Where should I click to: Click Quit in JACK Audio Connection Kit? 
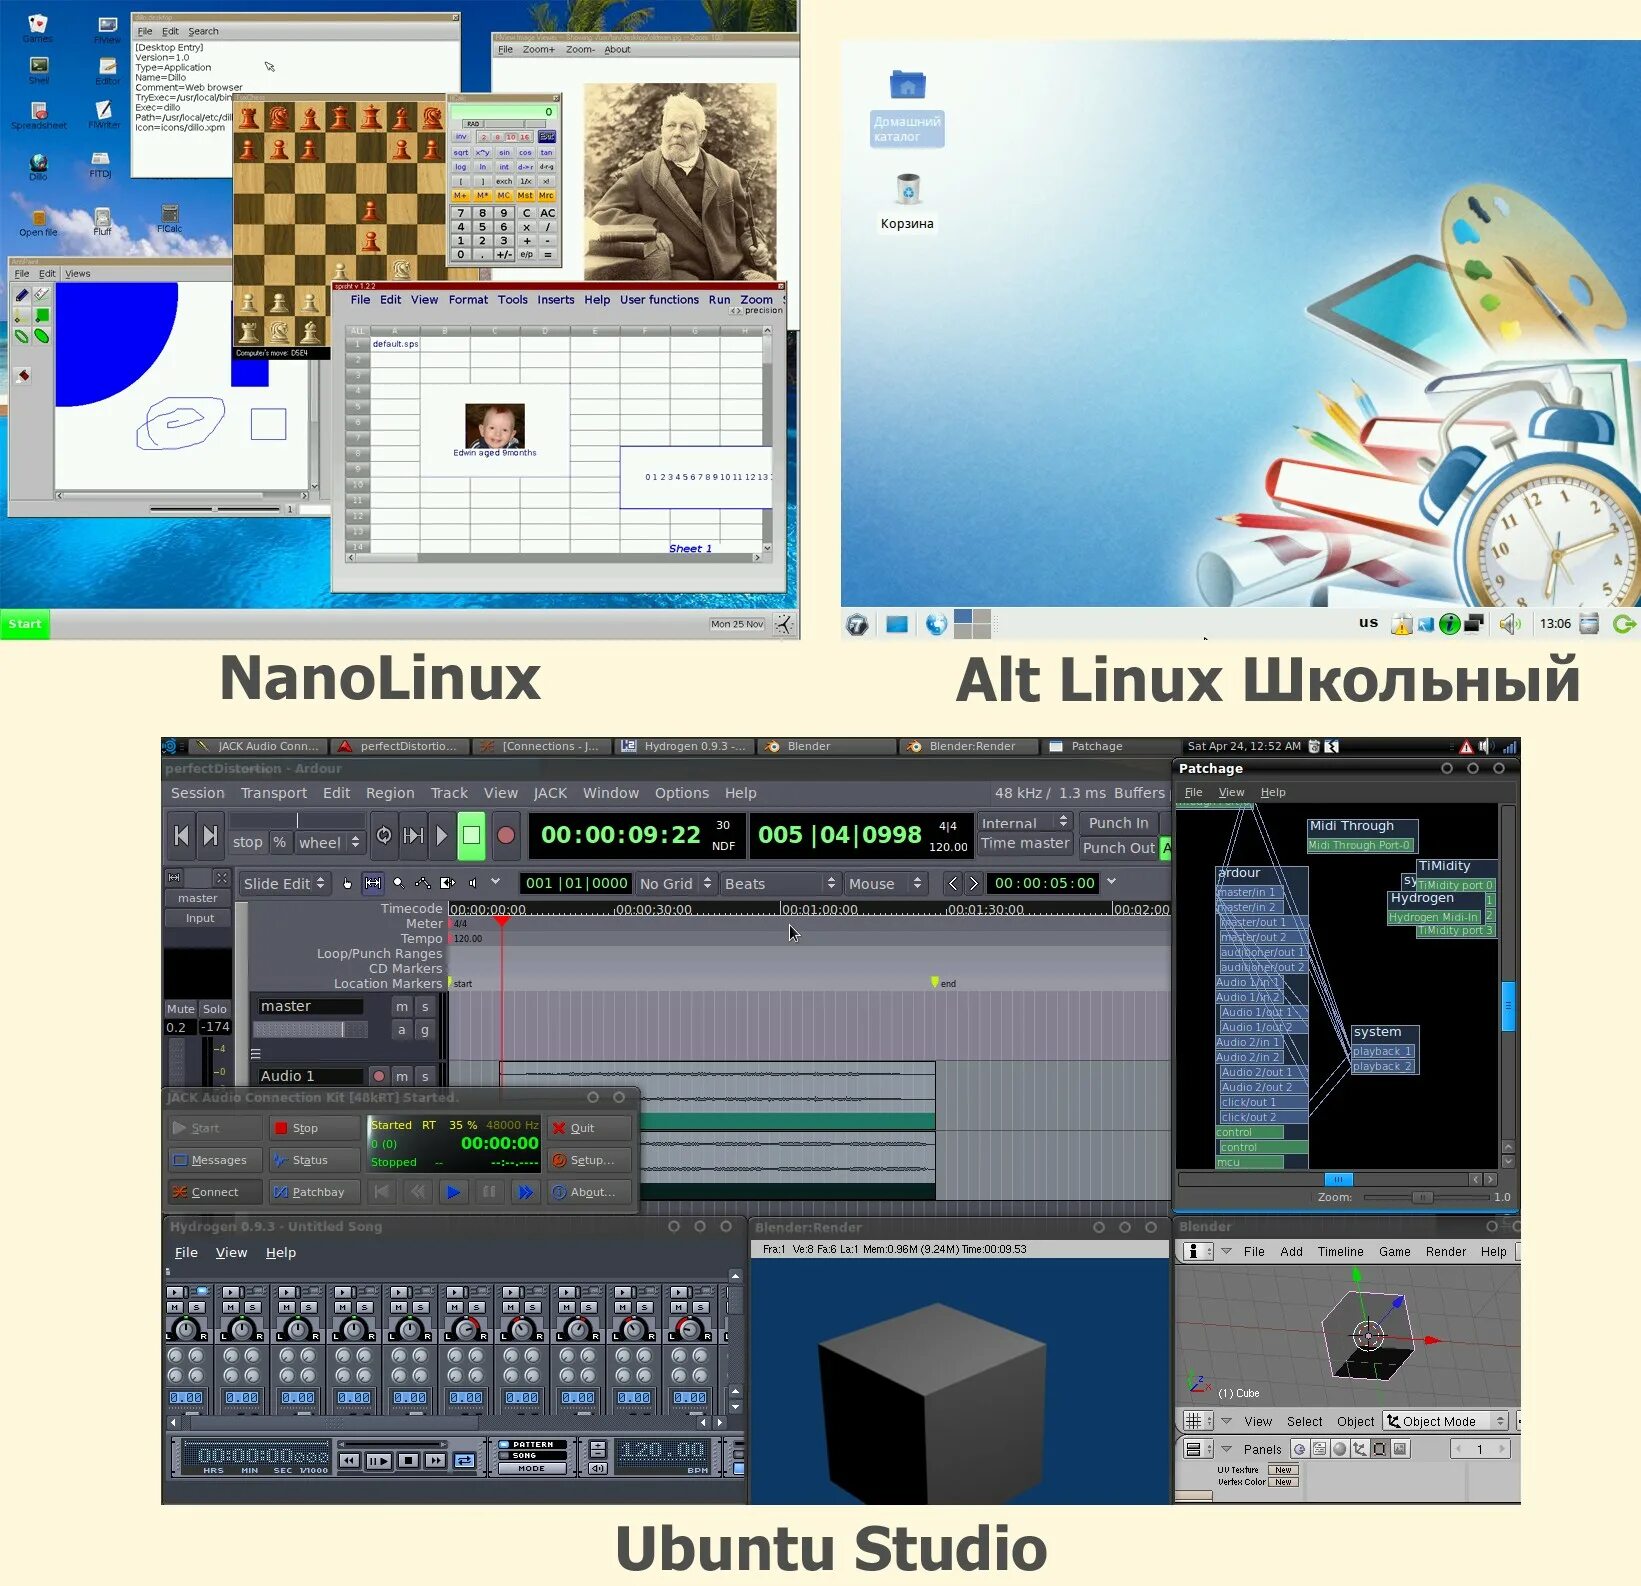pos(590,1128)
